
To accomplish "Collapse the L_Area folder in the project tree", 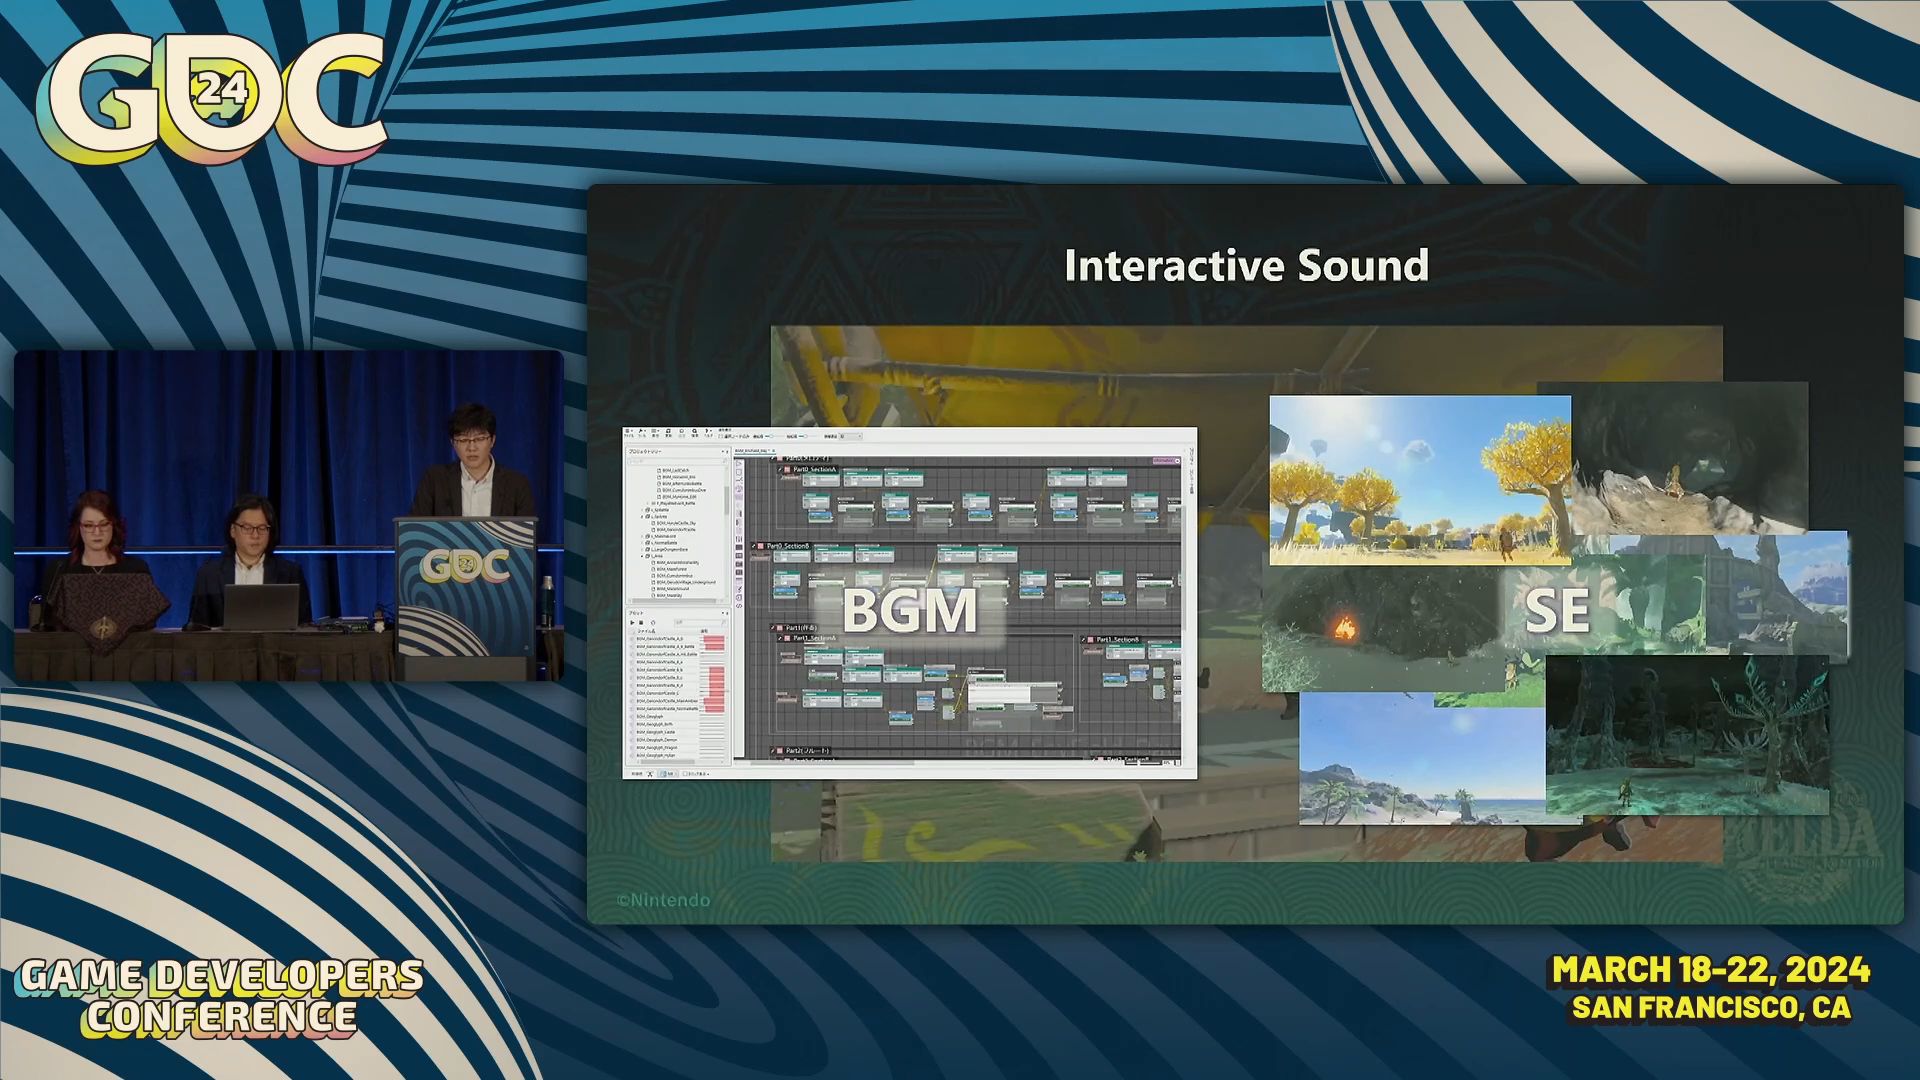I will tap(642, 556).
